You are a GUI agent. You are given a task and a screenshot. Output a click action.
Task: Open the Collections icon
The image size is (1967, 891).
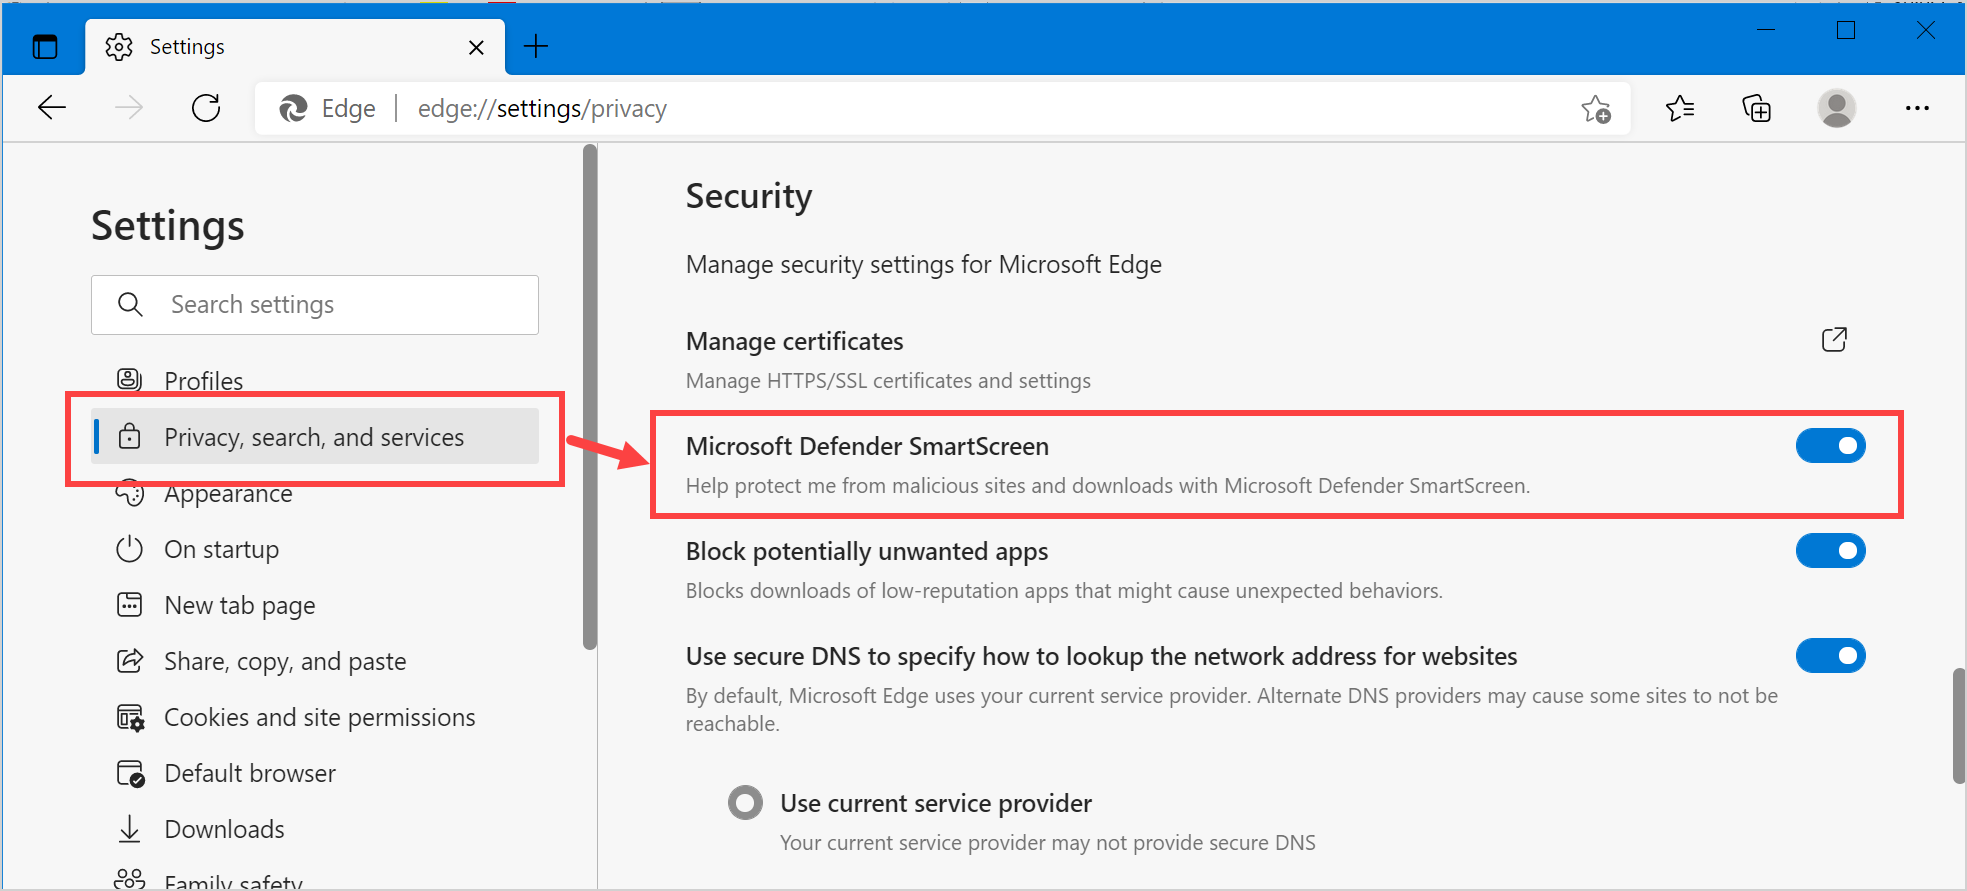click(x=1756, y=108)
